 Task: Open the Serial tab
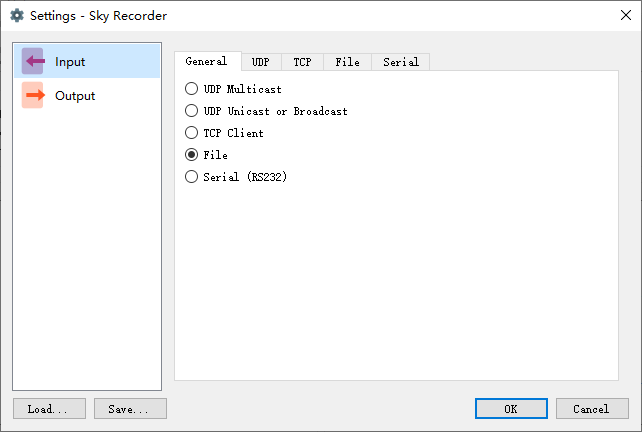(400, 62)
